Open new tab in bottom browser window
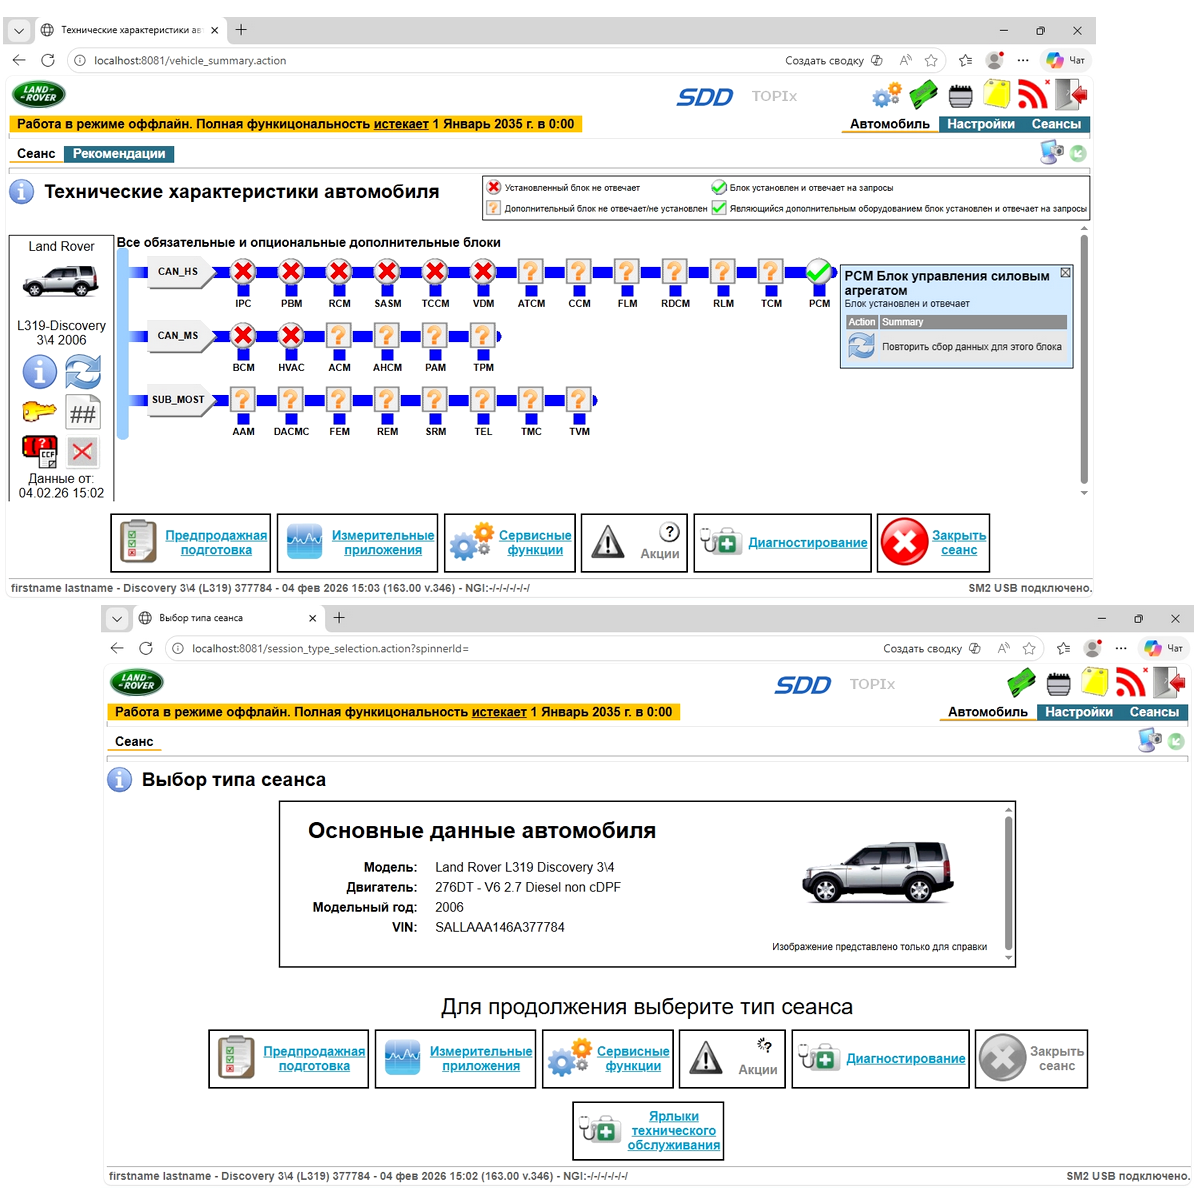1200x1200 pixels. (339, 618)
